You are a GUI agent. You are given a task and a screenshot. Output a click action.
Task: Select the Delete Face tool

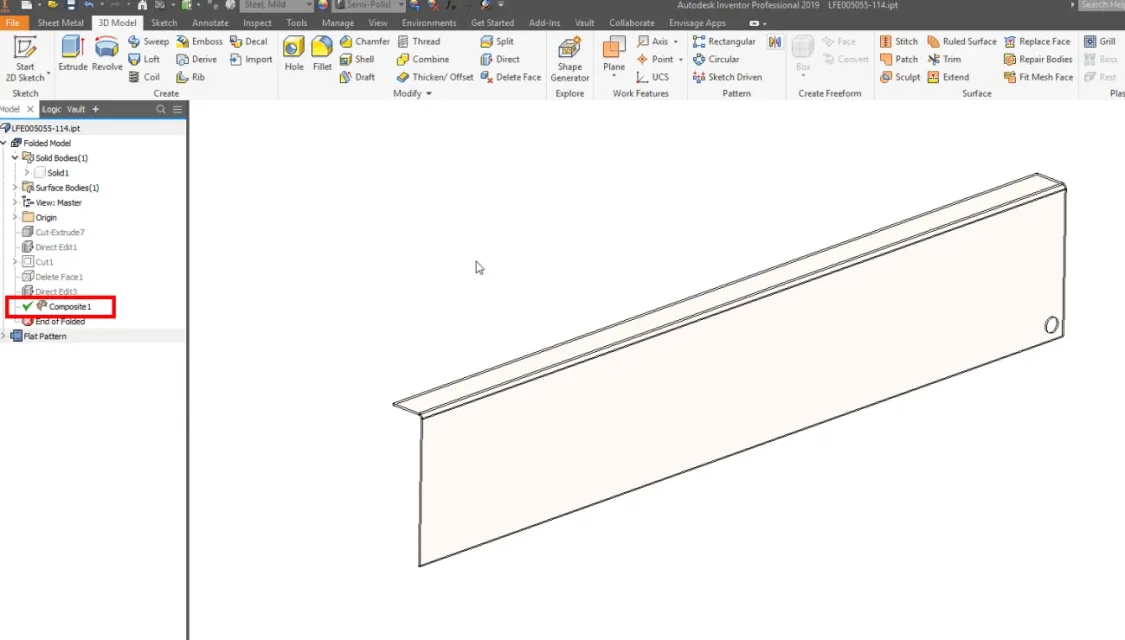(511, 77)
